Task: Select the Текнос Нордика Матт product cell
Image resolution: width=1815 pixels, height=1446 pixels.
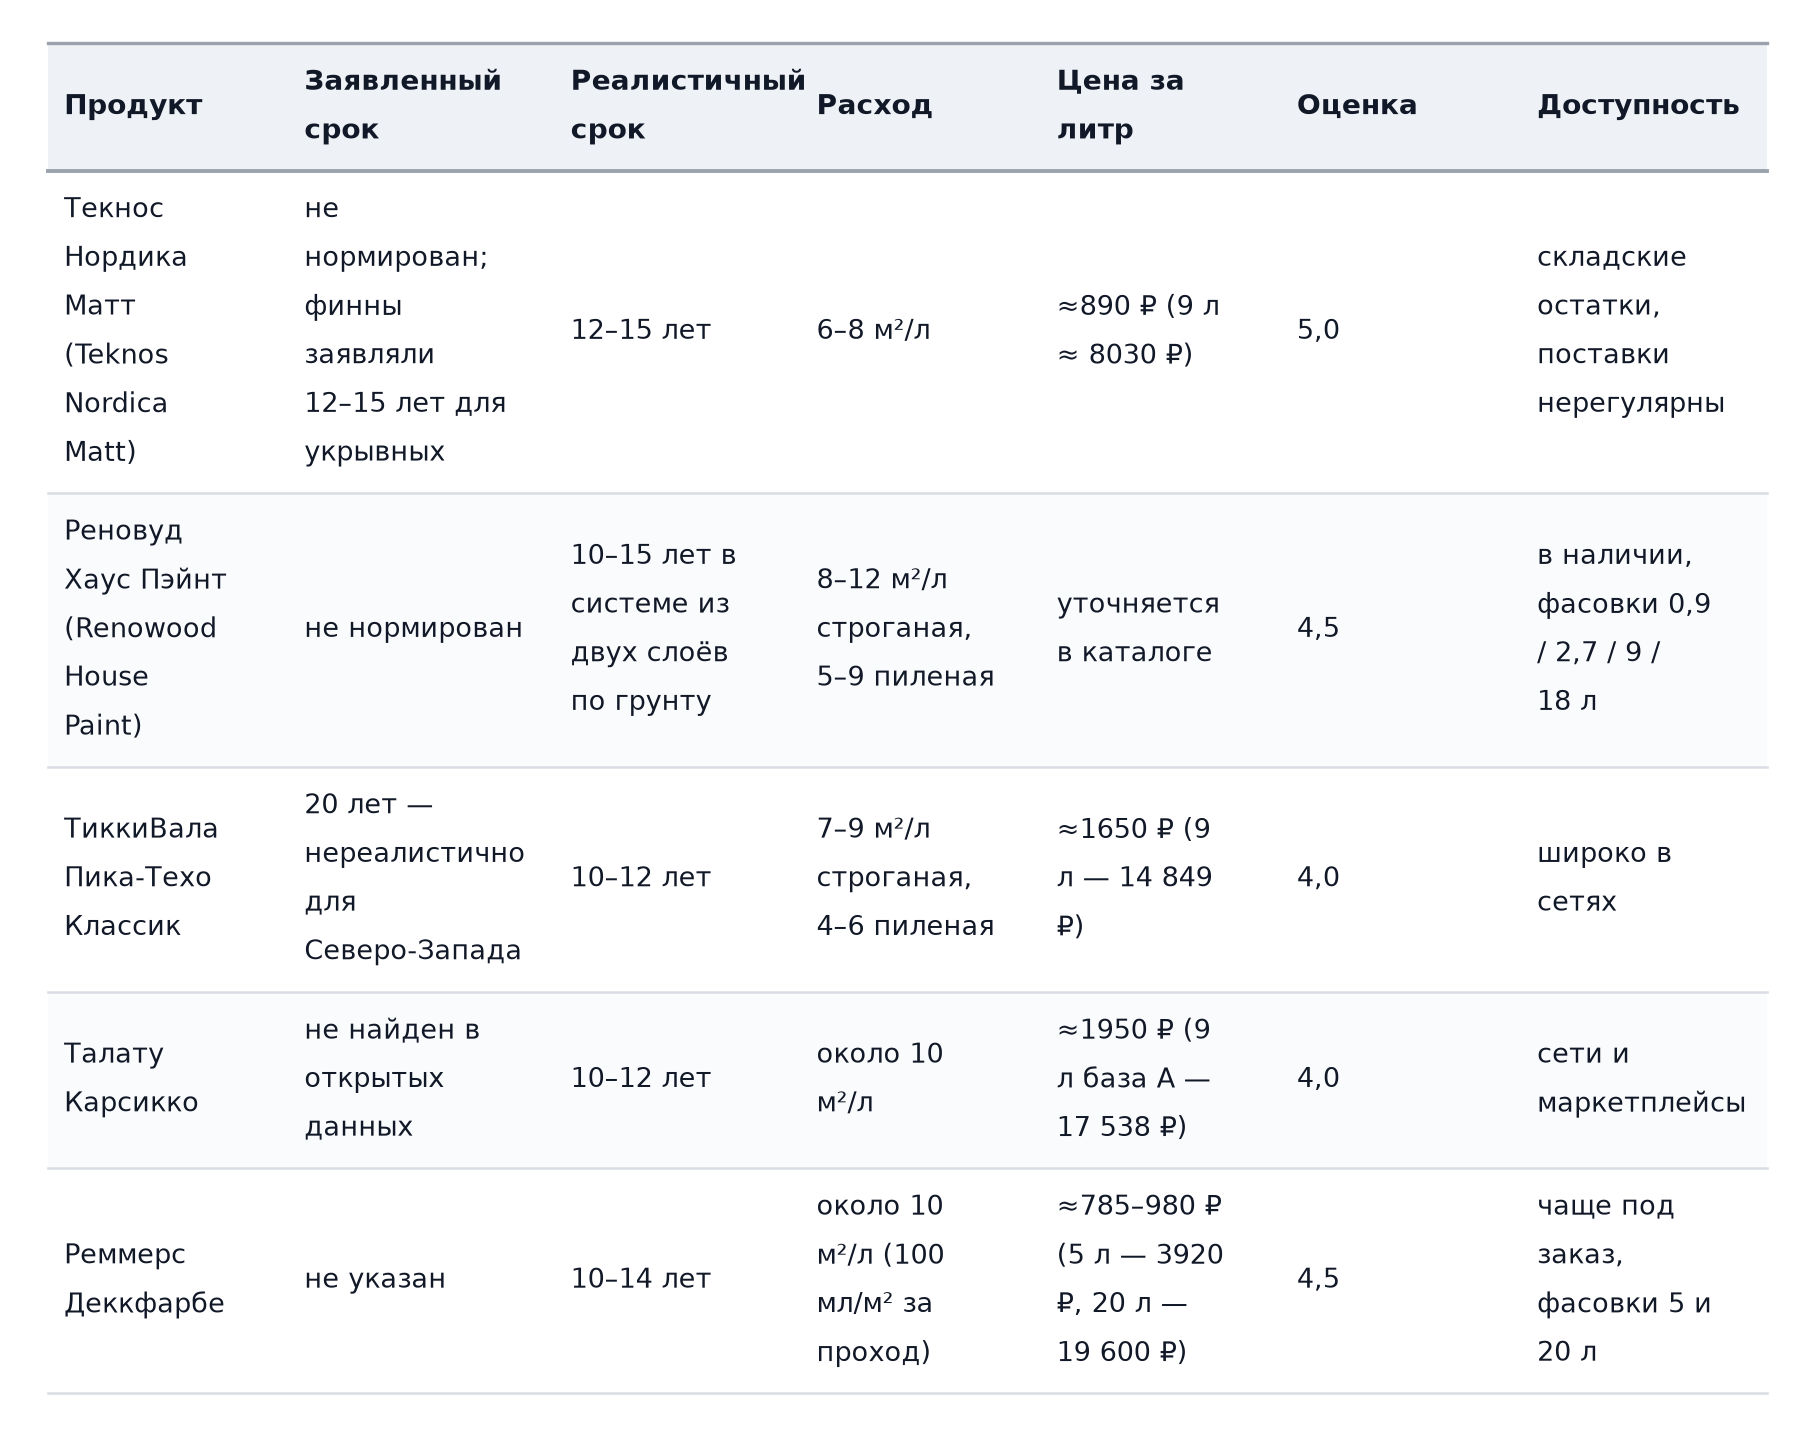Action: [126, 330]
